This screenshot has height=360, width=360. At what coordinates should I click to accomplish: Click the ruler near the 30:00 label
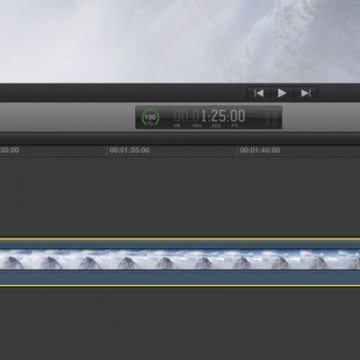pyautogui.click(x=9, y=150)
